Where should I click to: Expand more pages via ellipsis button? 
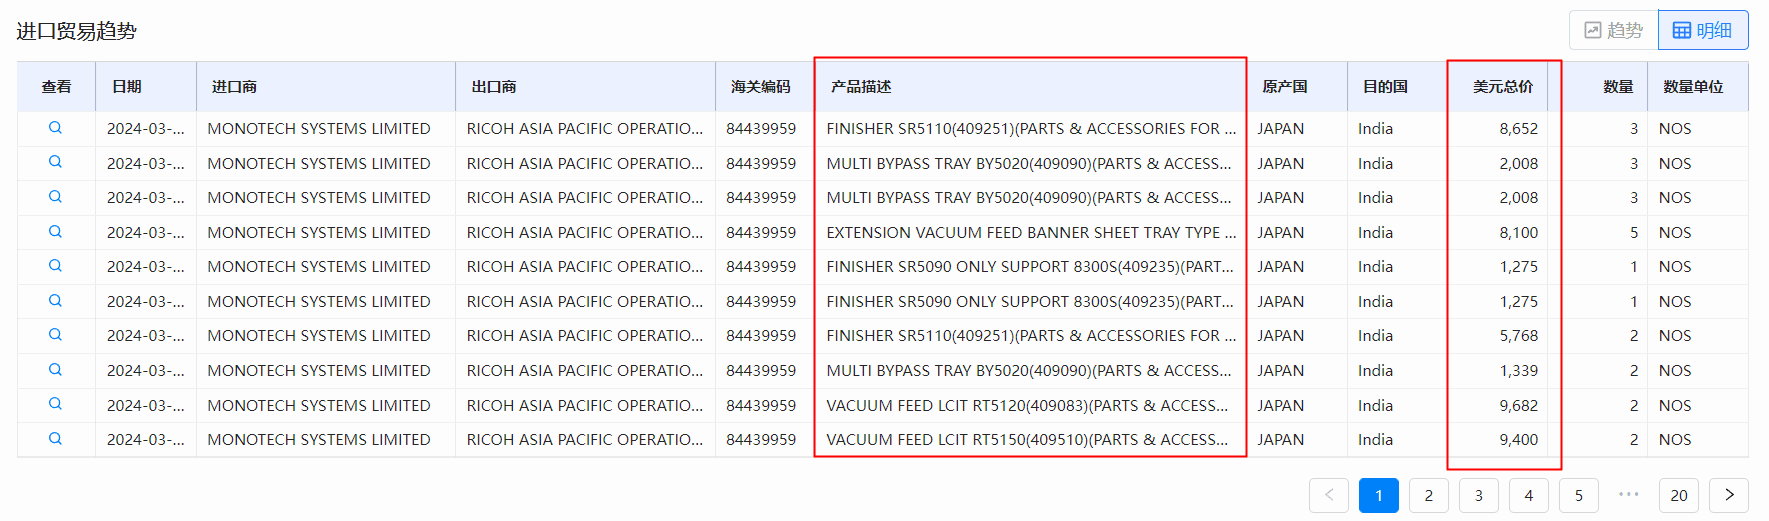(x=1629, y=494)
